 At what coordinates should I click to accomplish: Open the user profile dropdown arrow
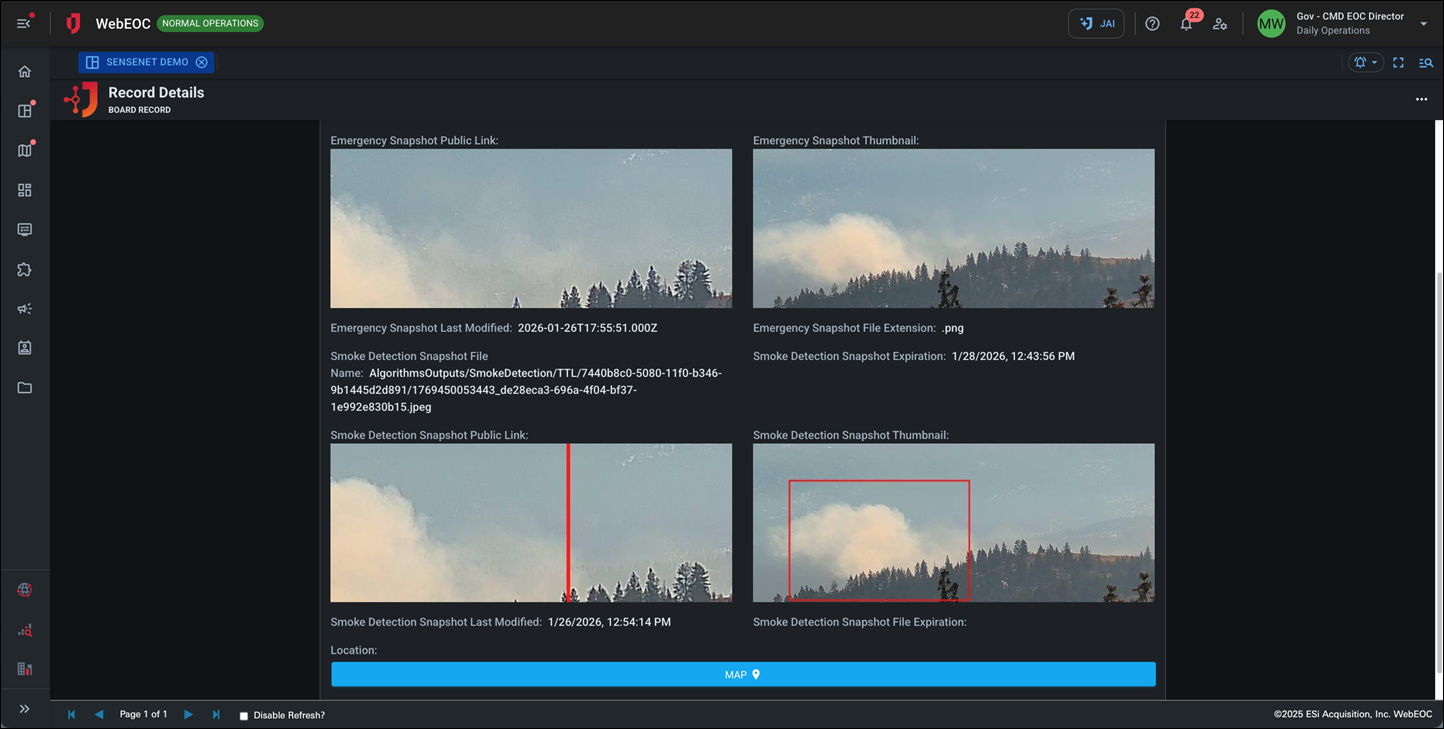pos(1424,23)
